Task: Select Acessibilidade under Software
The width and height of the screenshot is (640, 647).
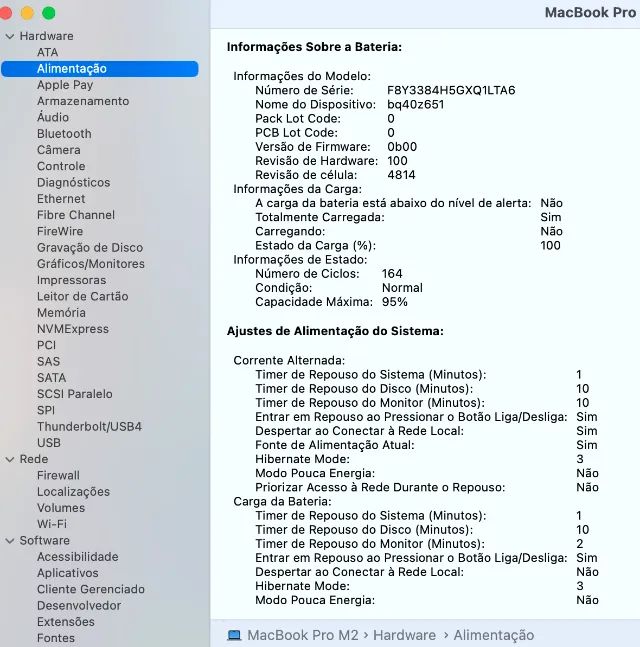Action: [x=78, y=557]
